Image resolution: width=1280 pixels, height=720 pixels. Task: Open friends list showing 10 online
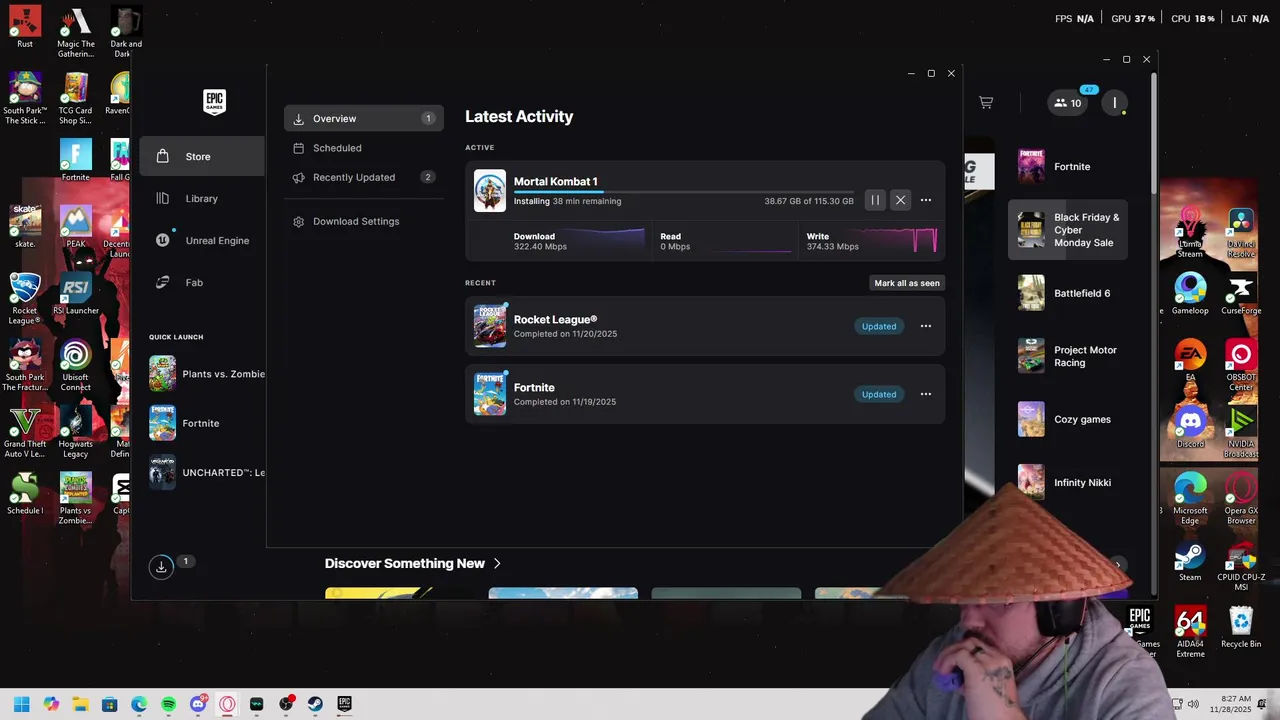1068,102
